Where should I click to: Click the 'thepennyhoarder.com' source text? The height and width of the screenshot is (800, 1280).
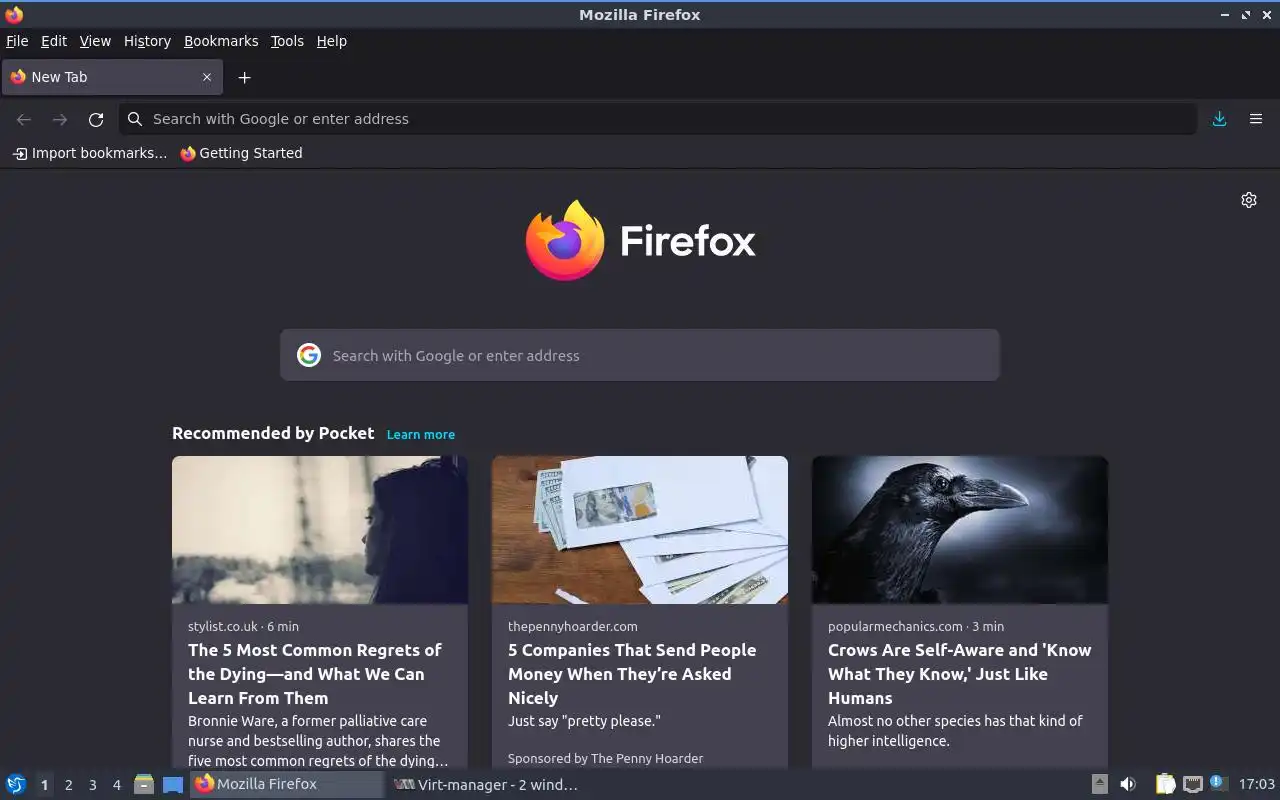click(572, 626)
